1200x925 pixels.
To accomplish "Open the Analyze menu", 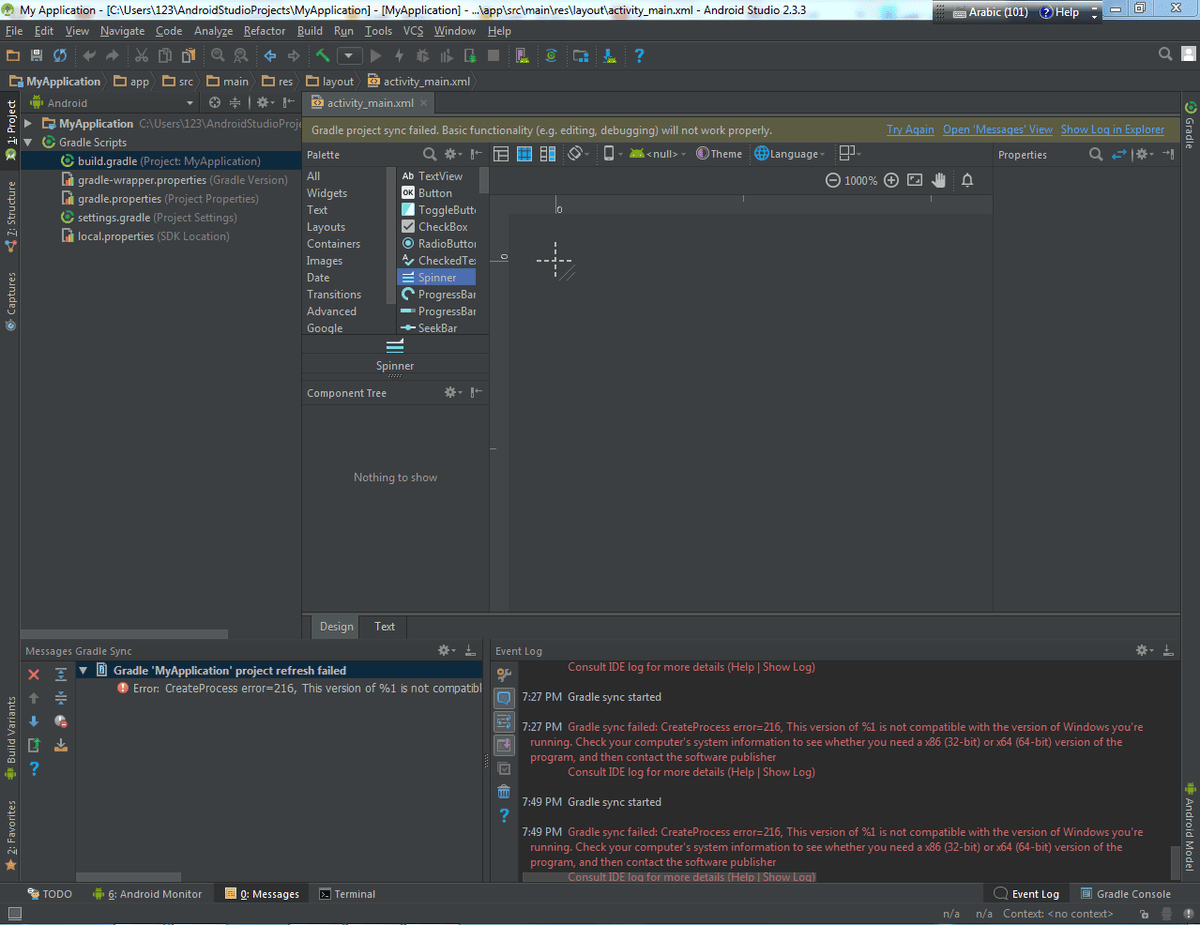I will coord(213,31).
